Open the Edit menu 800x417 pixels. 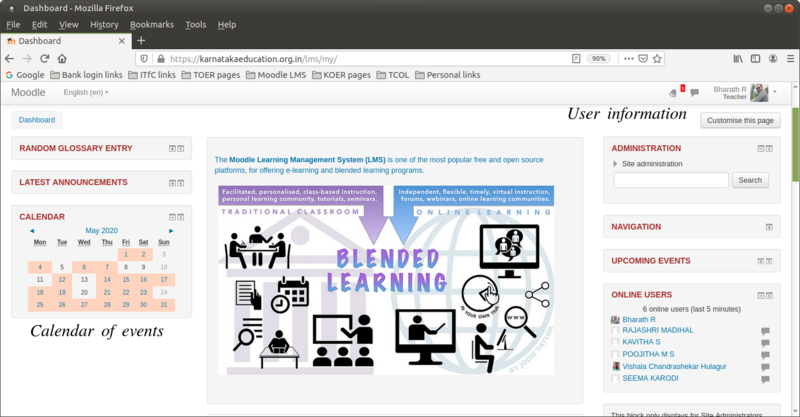tap(39, 24)
